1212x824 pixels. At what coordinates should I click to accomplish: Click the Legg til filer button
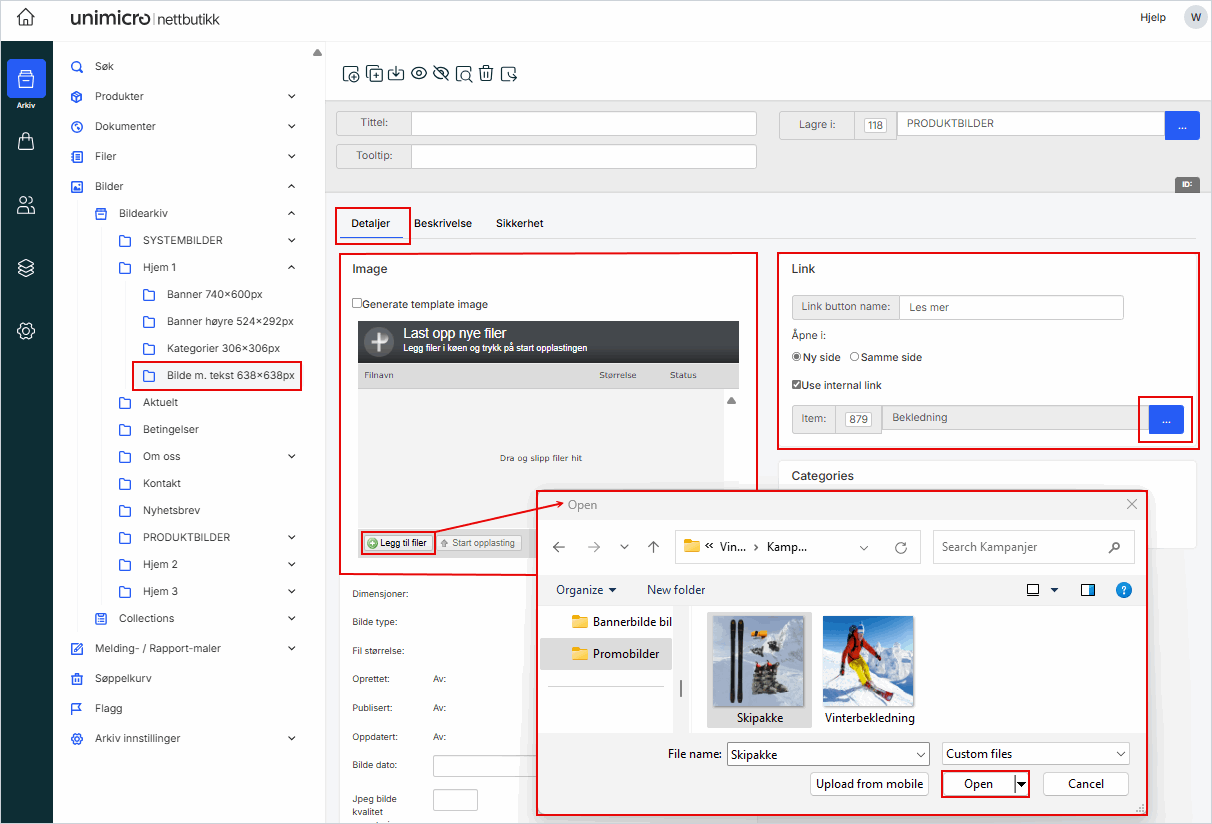[397, 543]
